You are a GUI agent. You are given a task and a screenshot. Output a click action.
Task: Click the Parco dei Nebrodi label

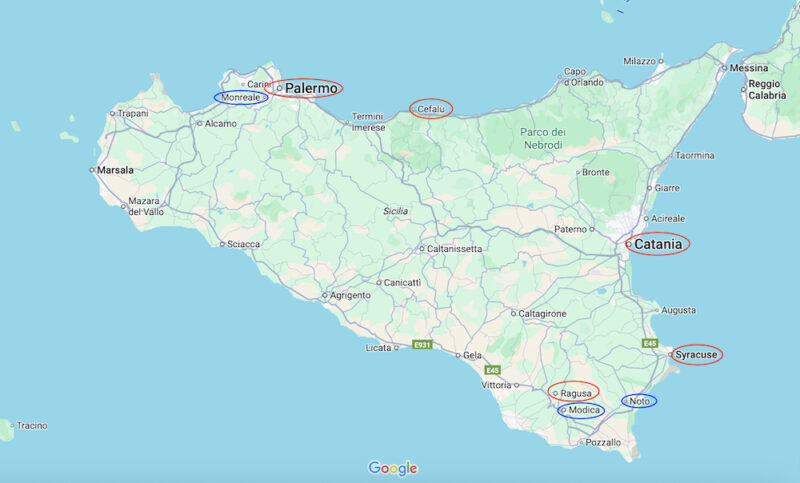click(541, 139)
